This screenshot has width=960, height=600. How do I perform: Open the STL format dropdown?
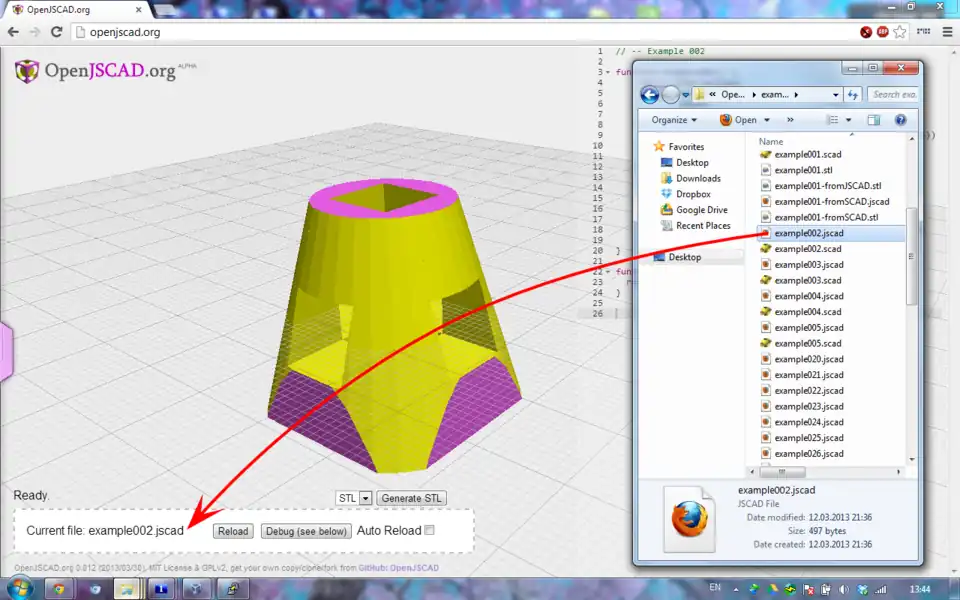[365, 498]
